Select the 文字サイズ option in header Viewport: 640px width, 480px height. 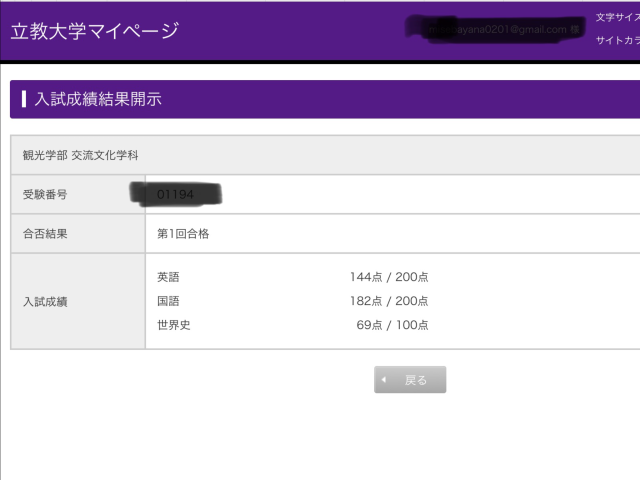(x=617, y=17)
